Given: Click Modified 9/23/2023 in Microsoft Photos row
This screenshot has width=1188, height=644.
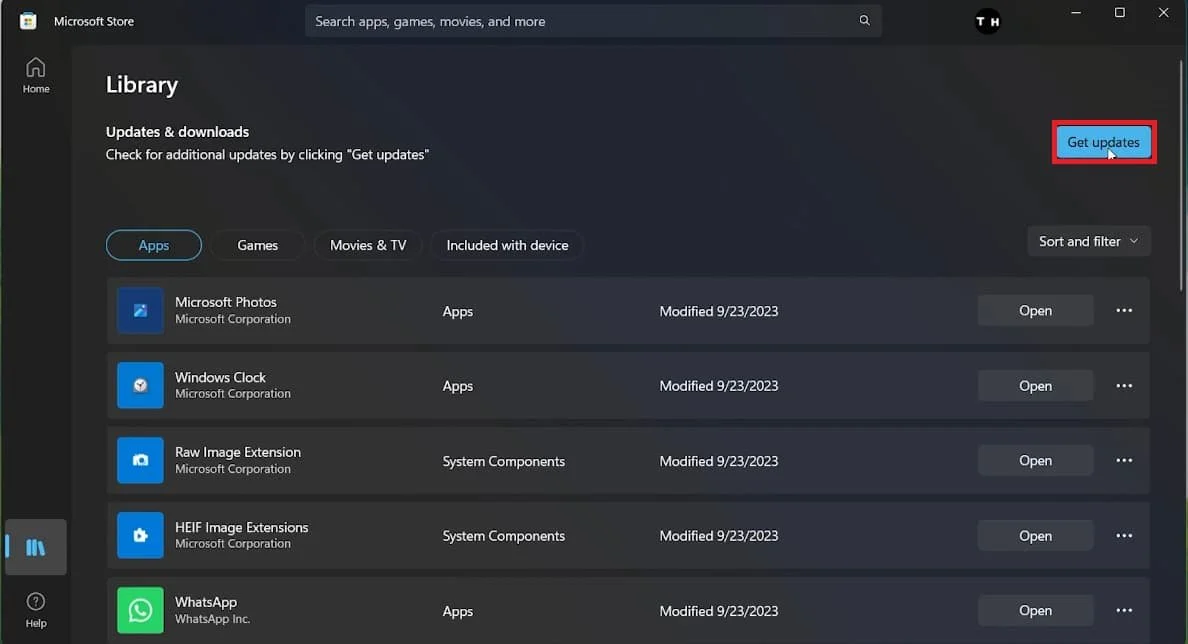Looking at the screenshot, I should coord(718,311).
